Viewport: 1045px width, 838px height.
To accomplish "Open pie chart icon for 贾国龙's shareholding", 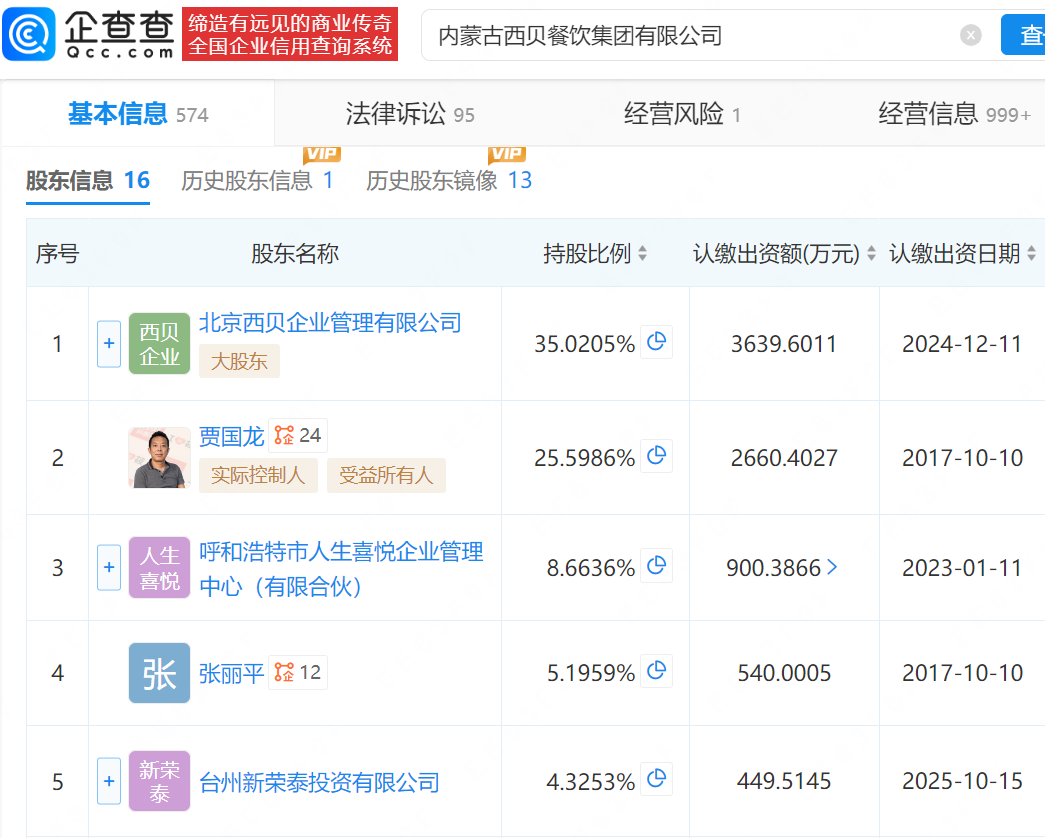I will (656, 457).
